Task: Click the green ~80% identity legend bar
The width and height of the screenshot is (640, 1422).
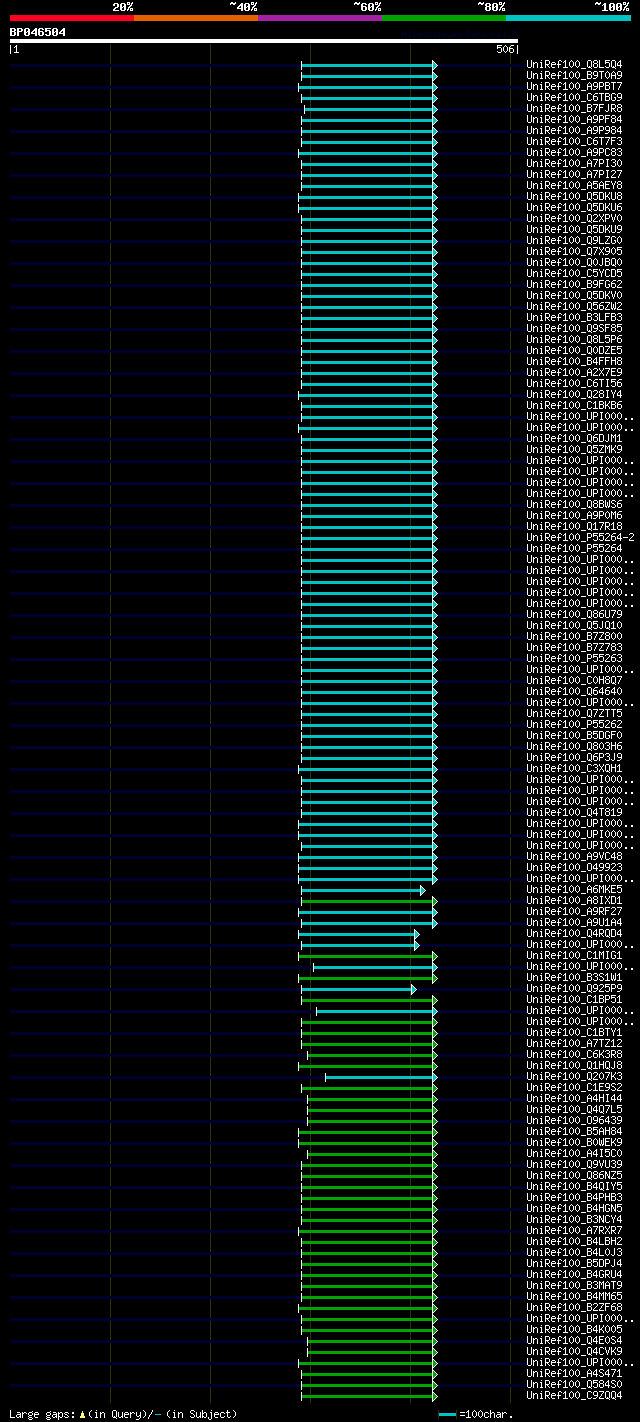Action: (x=443, y=17)
